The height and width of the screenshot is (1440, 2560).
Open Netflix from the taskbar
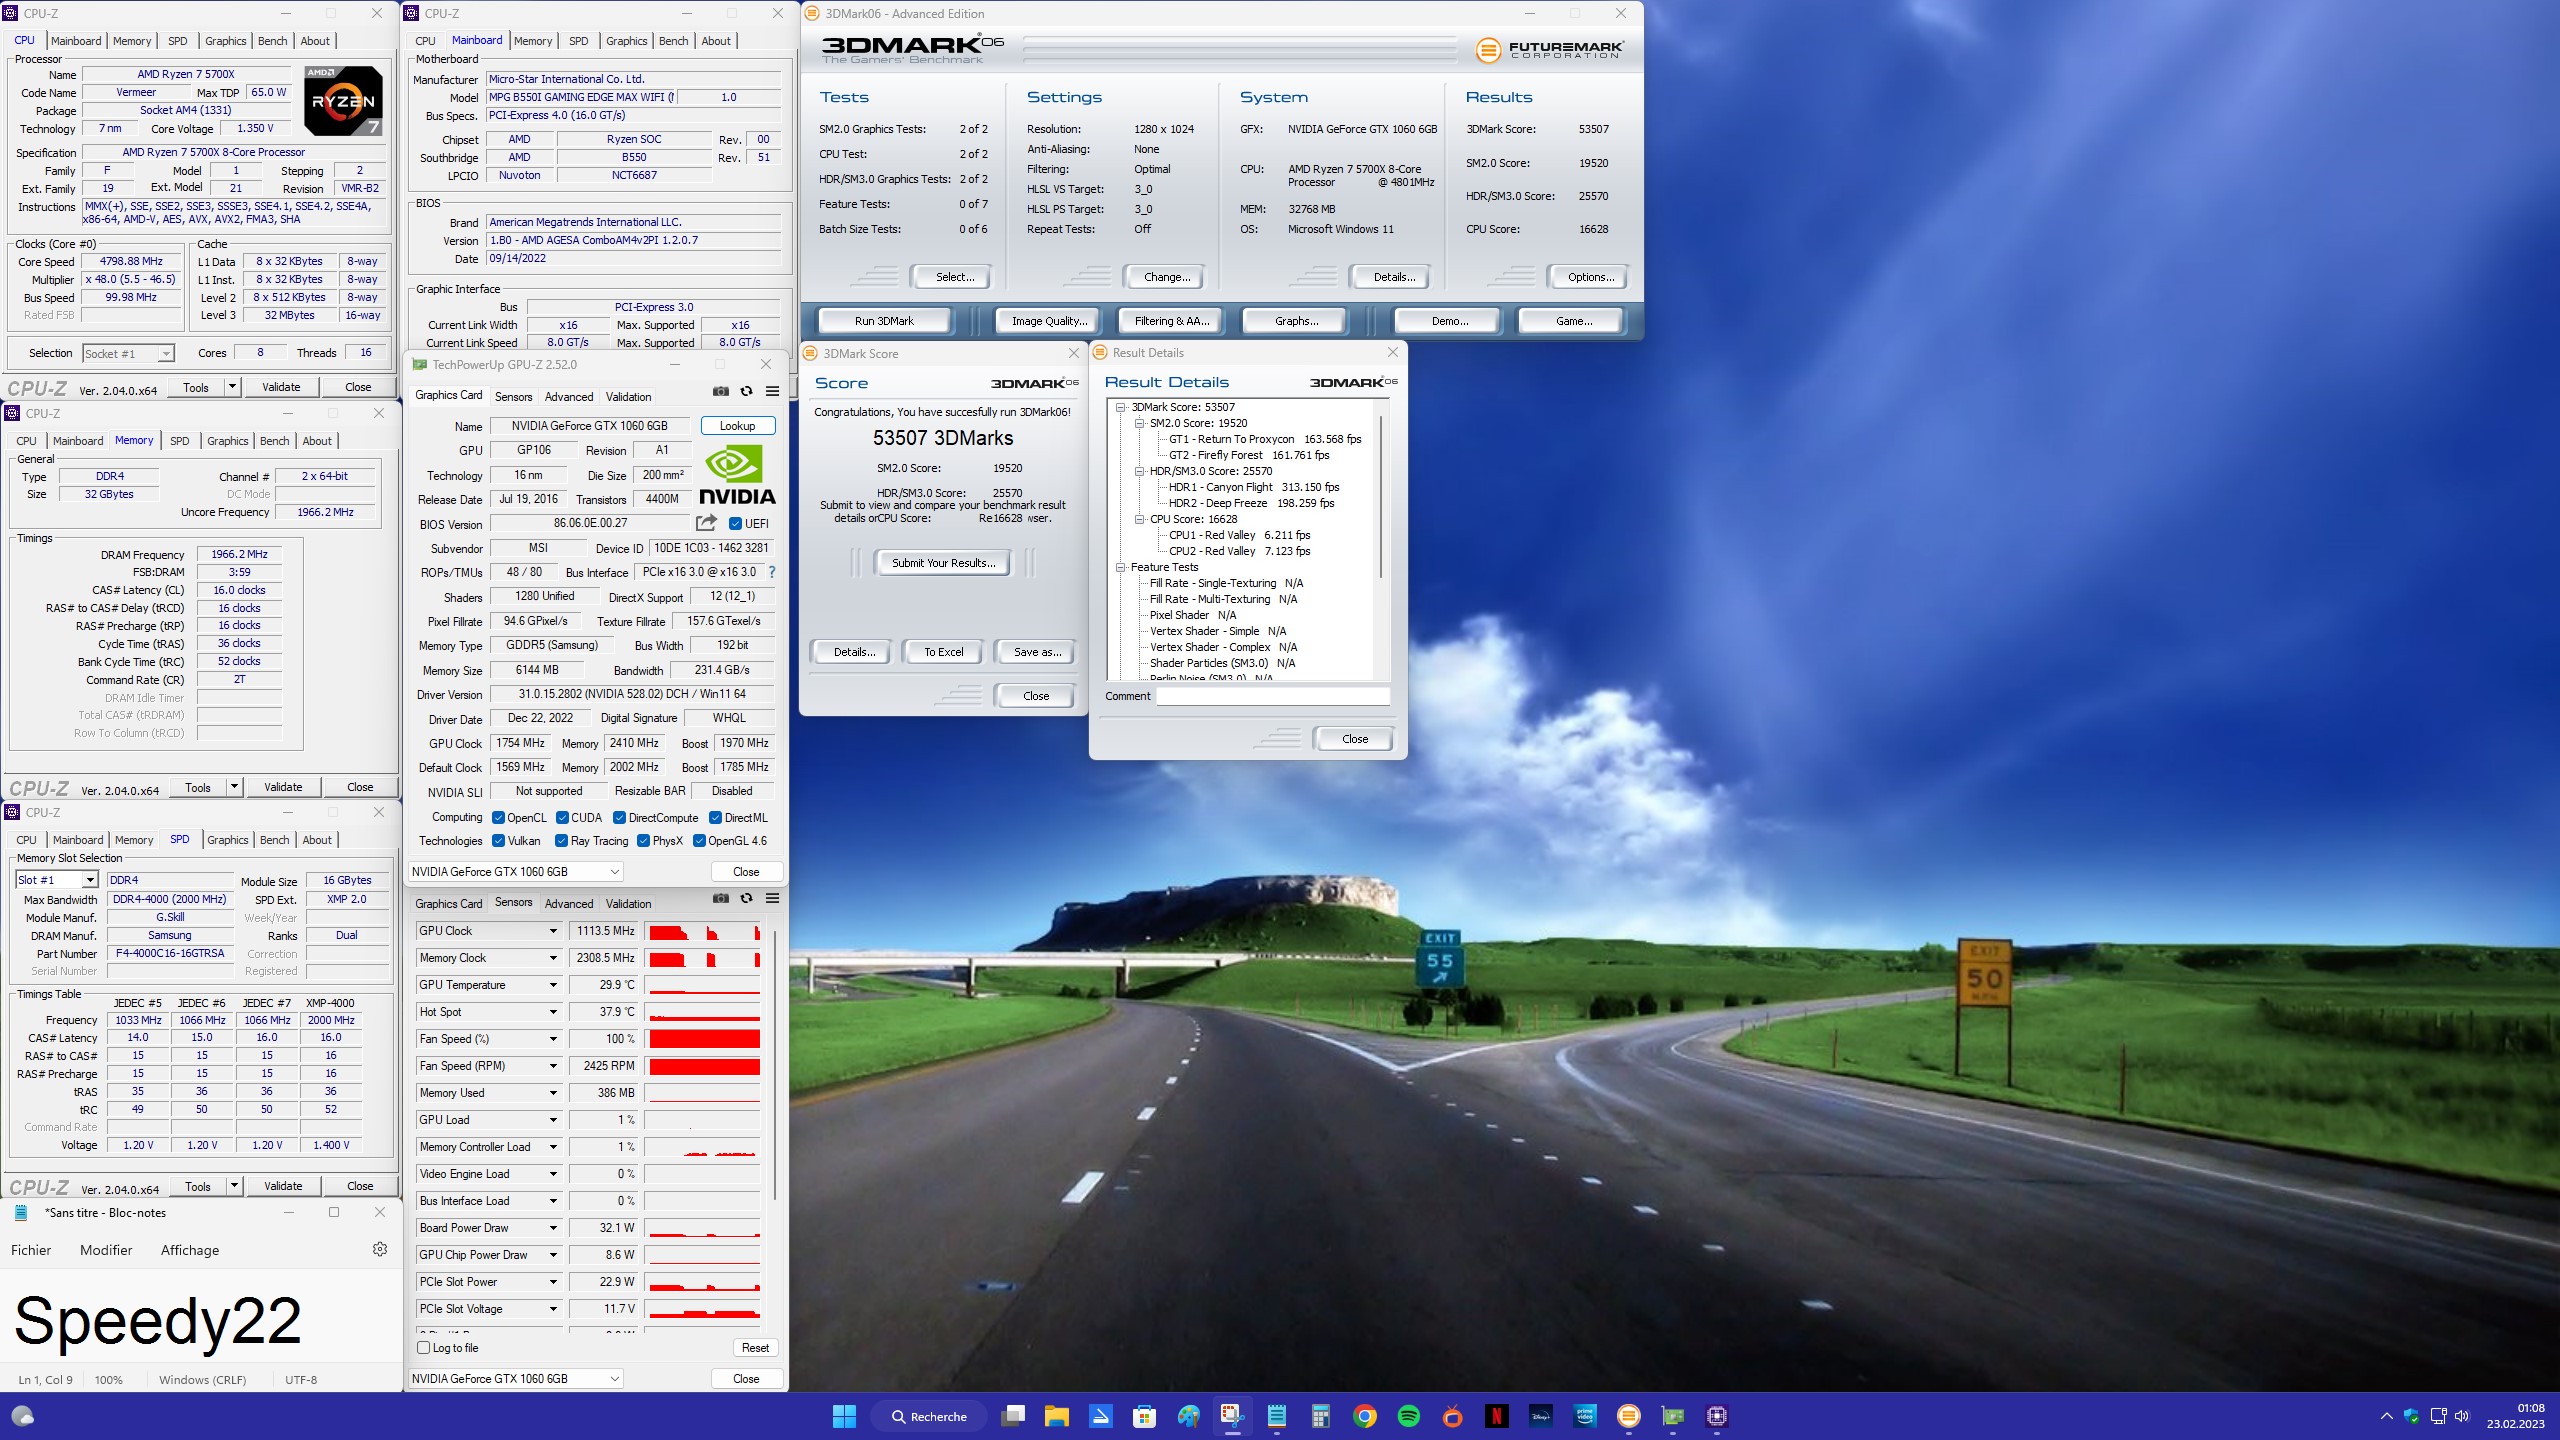click(1497, 1416)
